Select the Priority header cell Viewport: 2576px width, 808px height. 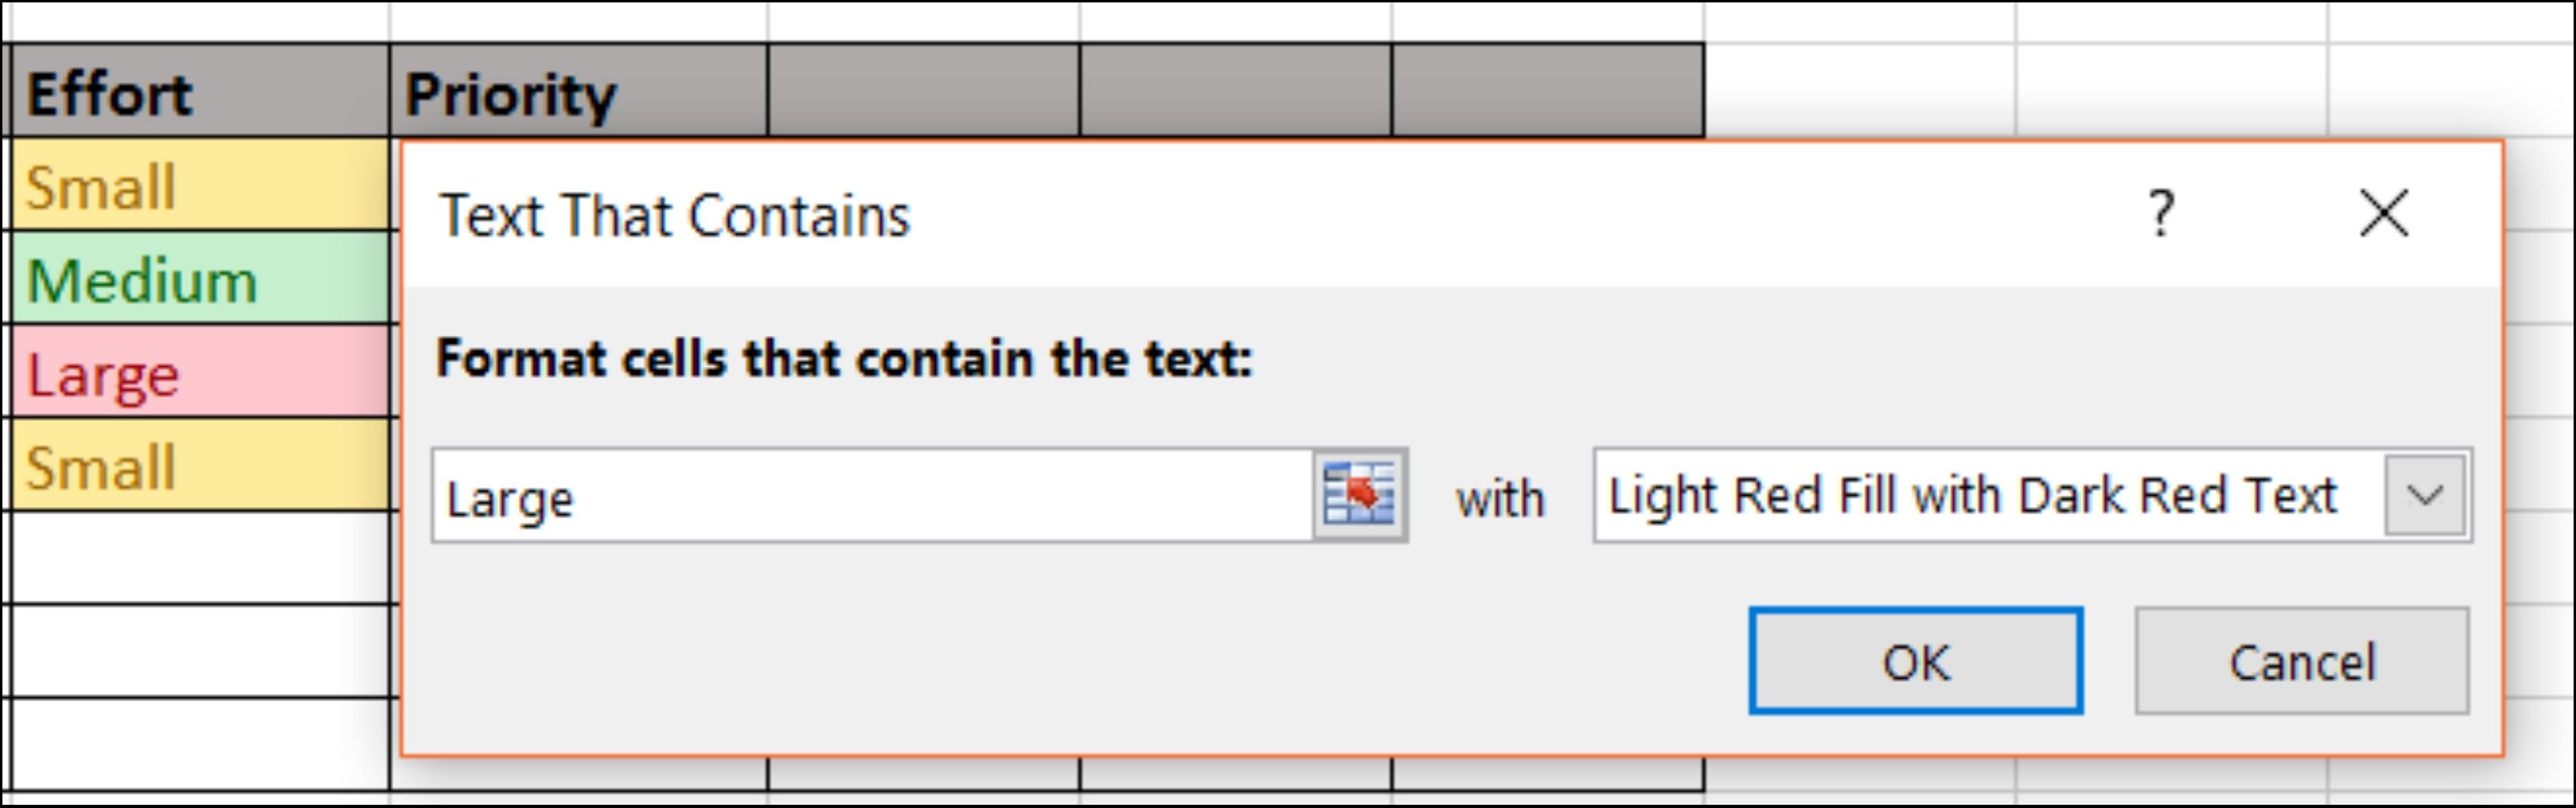pyautogui.click(x=578, y=92)
